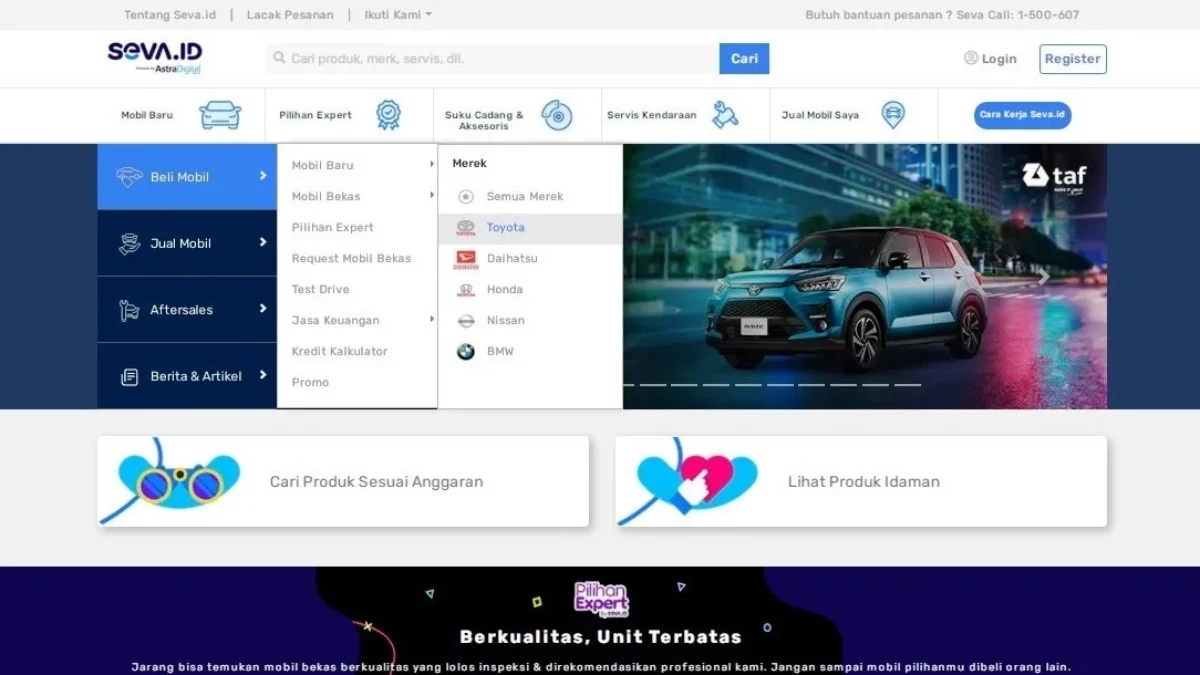Click the Jual Mobil Saya pin icon

click(x=893, y=115)
